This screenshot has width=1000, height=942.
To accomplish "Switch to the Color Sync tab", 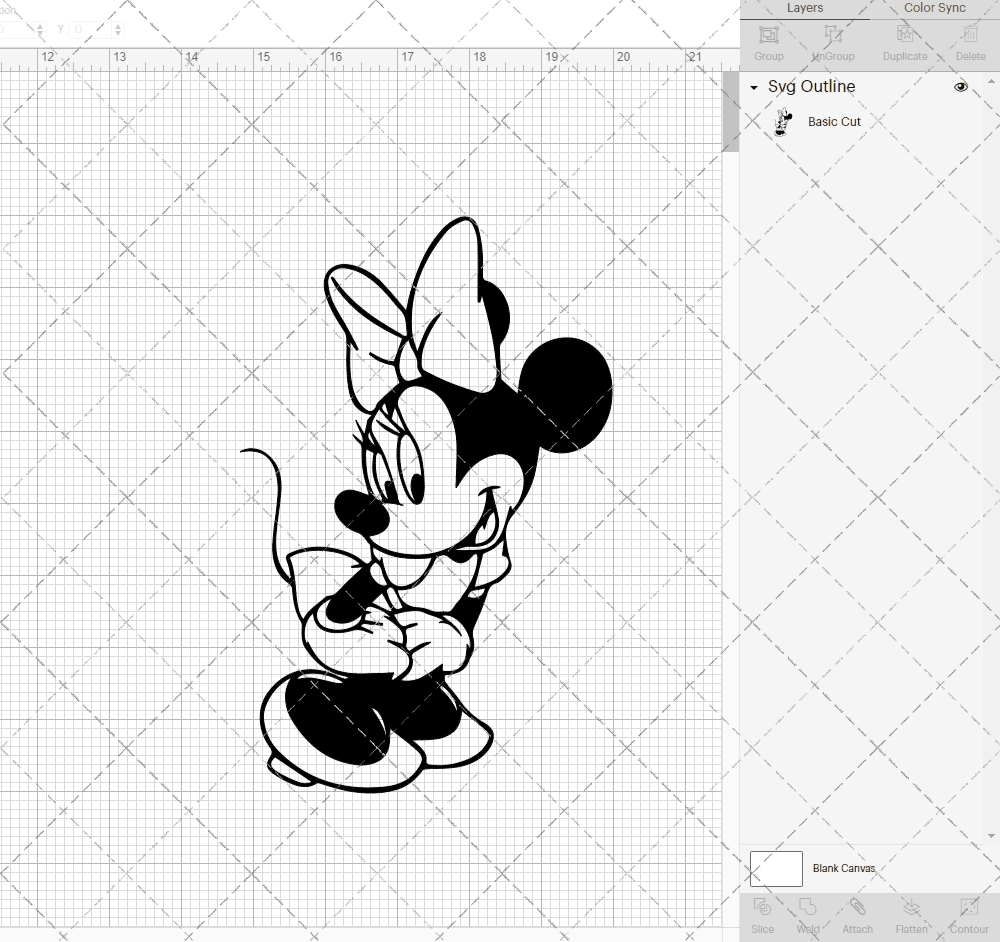I will pos(934,8).
